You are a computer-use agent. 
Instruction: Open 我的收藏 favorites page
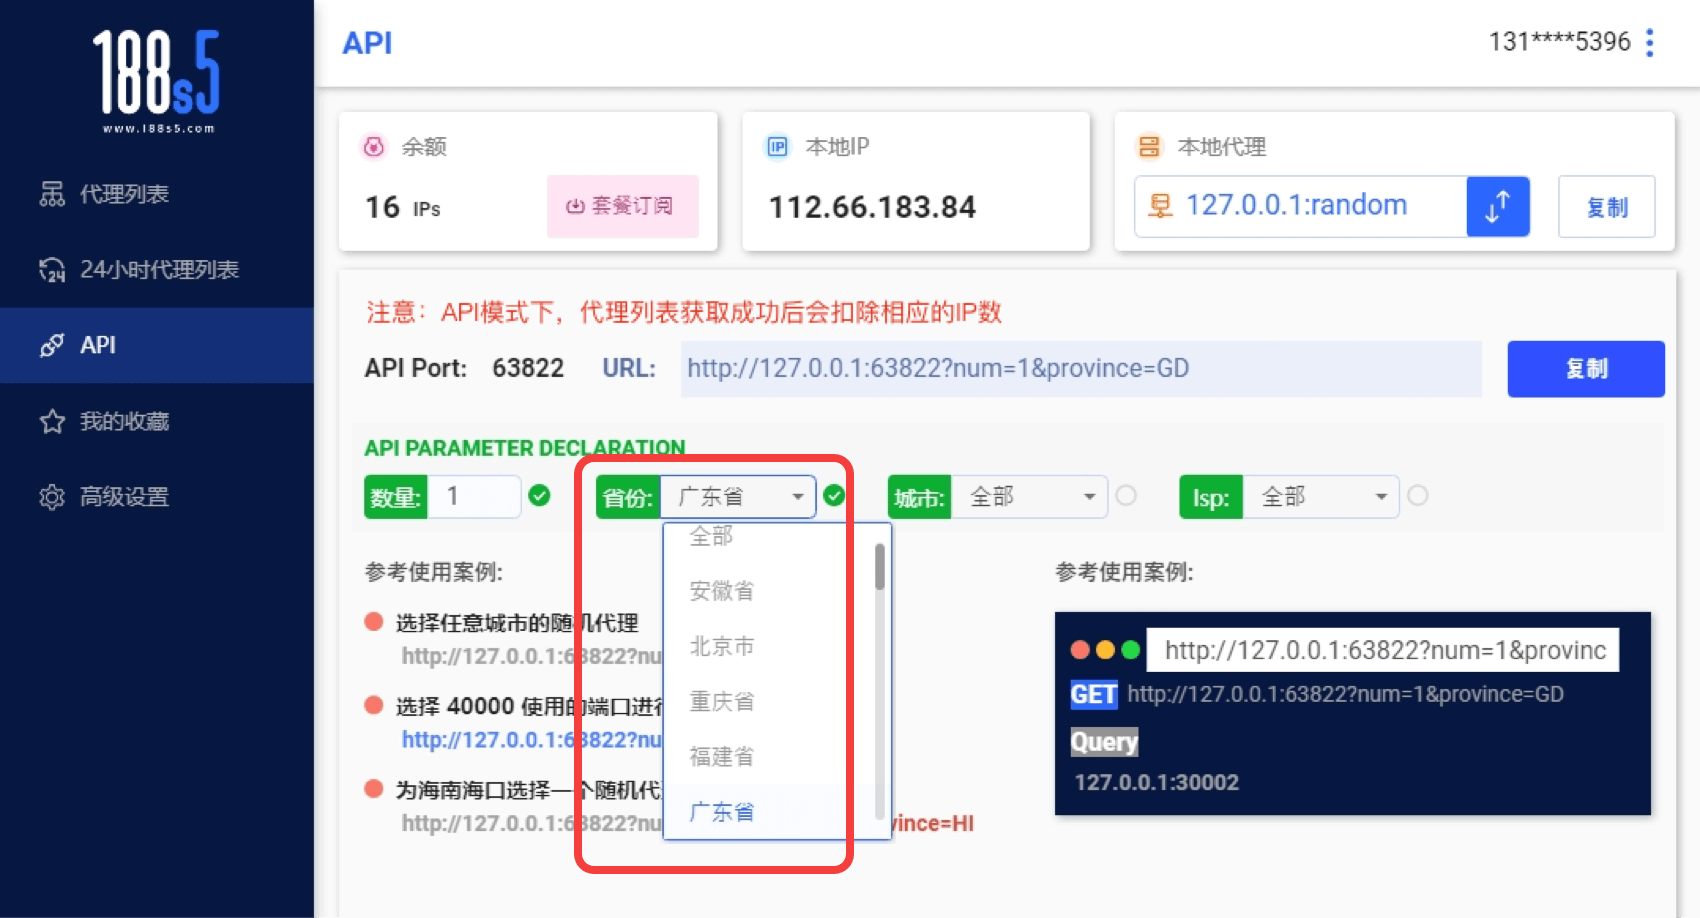click(157, 421)
